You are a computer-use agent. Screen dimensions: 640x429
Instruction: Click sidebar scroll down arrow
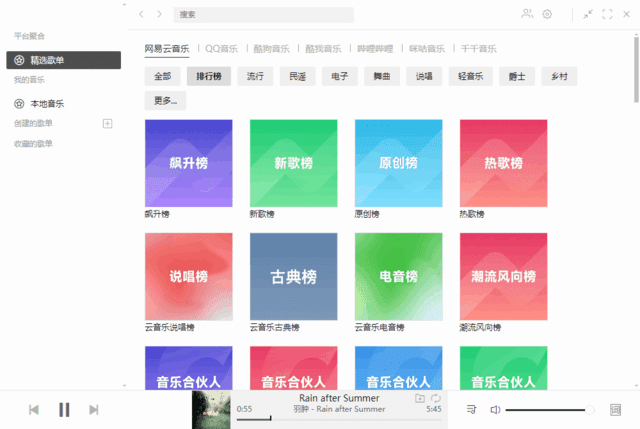point(124,385)
